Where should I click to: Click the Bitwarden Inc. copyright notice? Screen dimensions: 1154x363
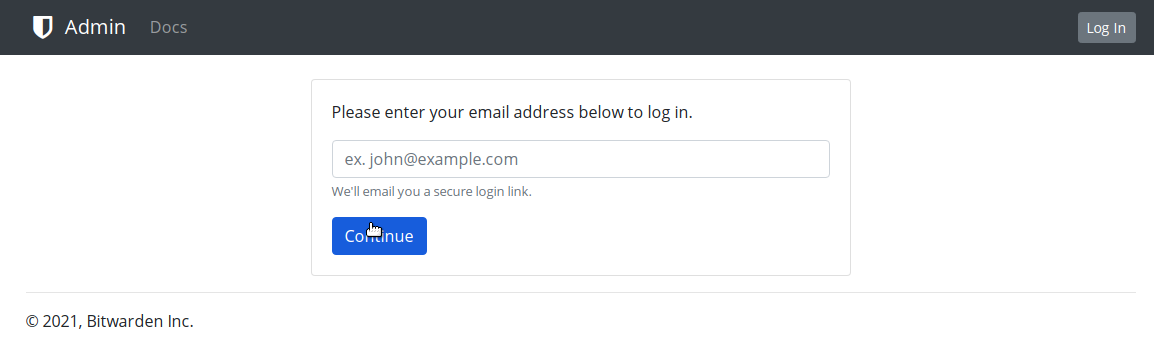[x=110, y=321]
